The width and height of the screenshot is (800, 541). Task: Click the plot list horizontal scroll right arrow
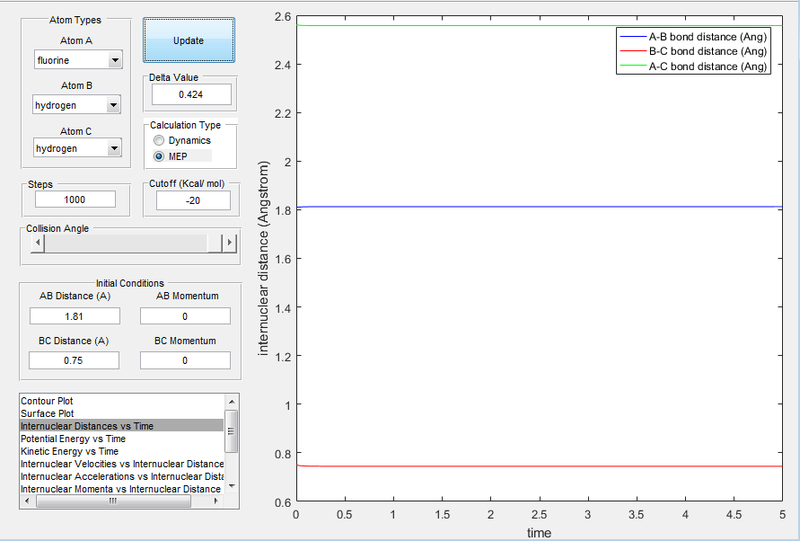pyautogui.click(x=216, y=501)
